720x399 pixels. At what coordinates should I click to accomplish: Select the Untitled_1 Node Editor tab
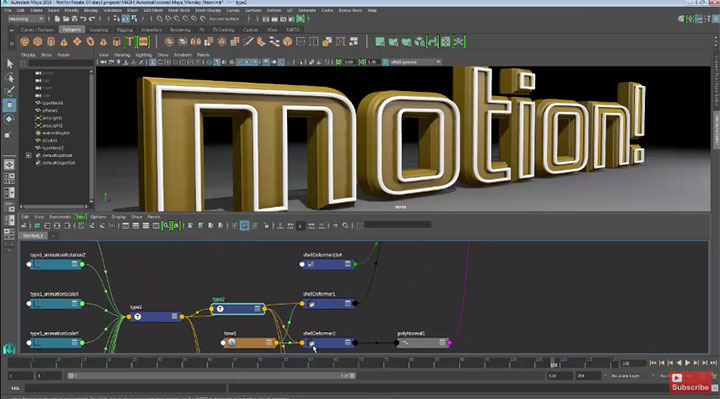coord(34,236)
